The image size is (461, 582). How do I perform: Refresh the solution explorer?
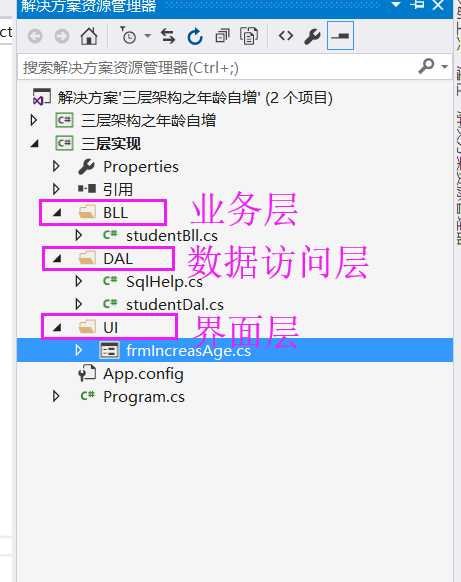tap(194, 36)
